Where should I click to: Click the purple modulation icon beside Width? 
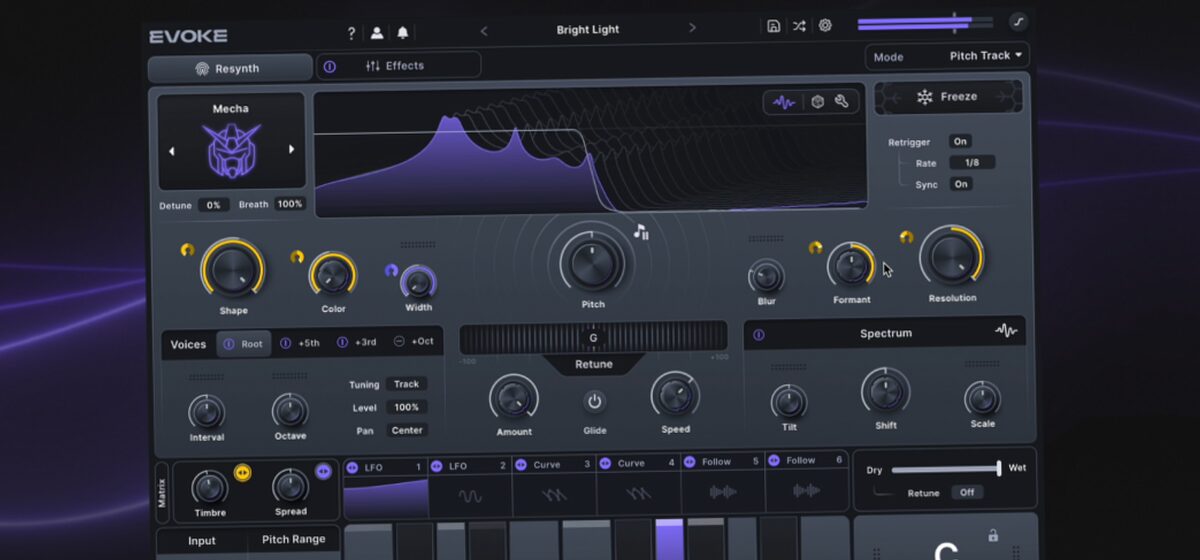coord(391,270)
